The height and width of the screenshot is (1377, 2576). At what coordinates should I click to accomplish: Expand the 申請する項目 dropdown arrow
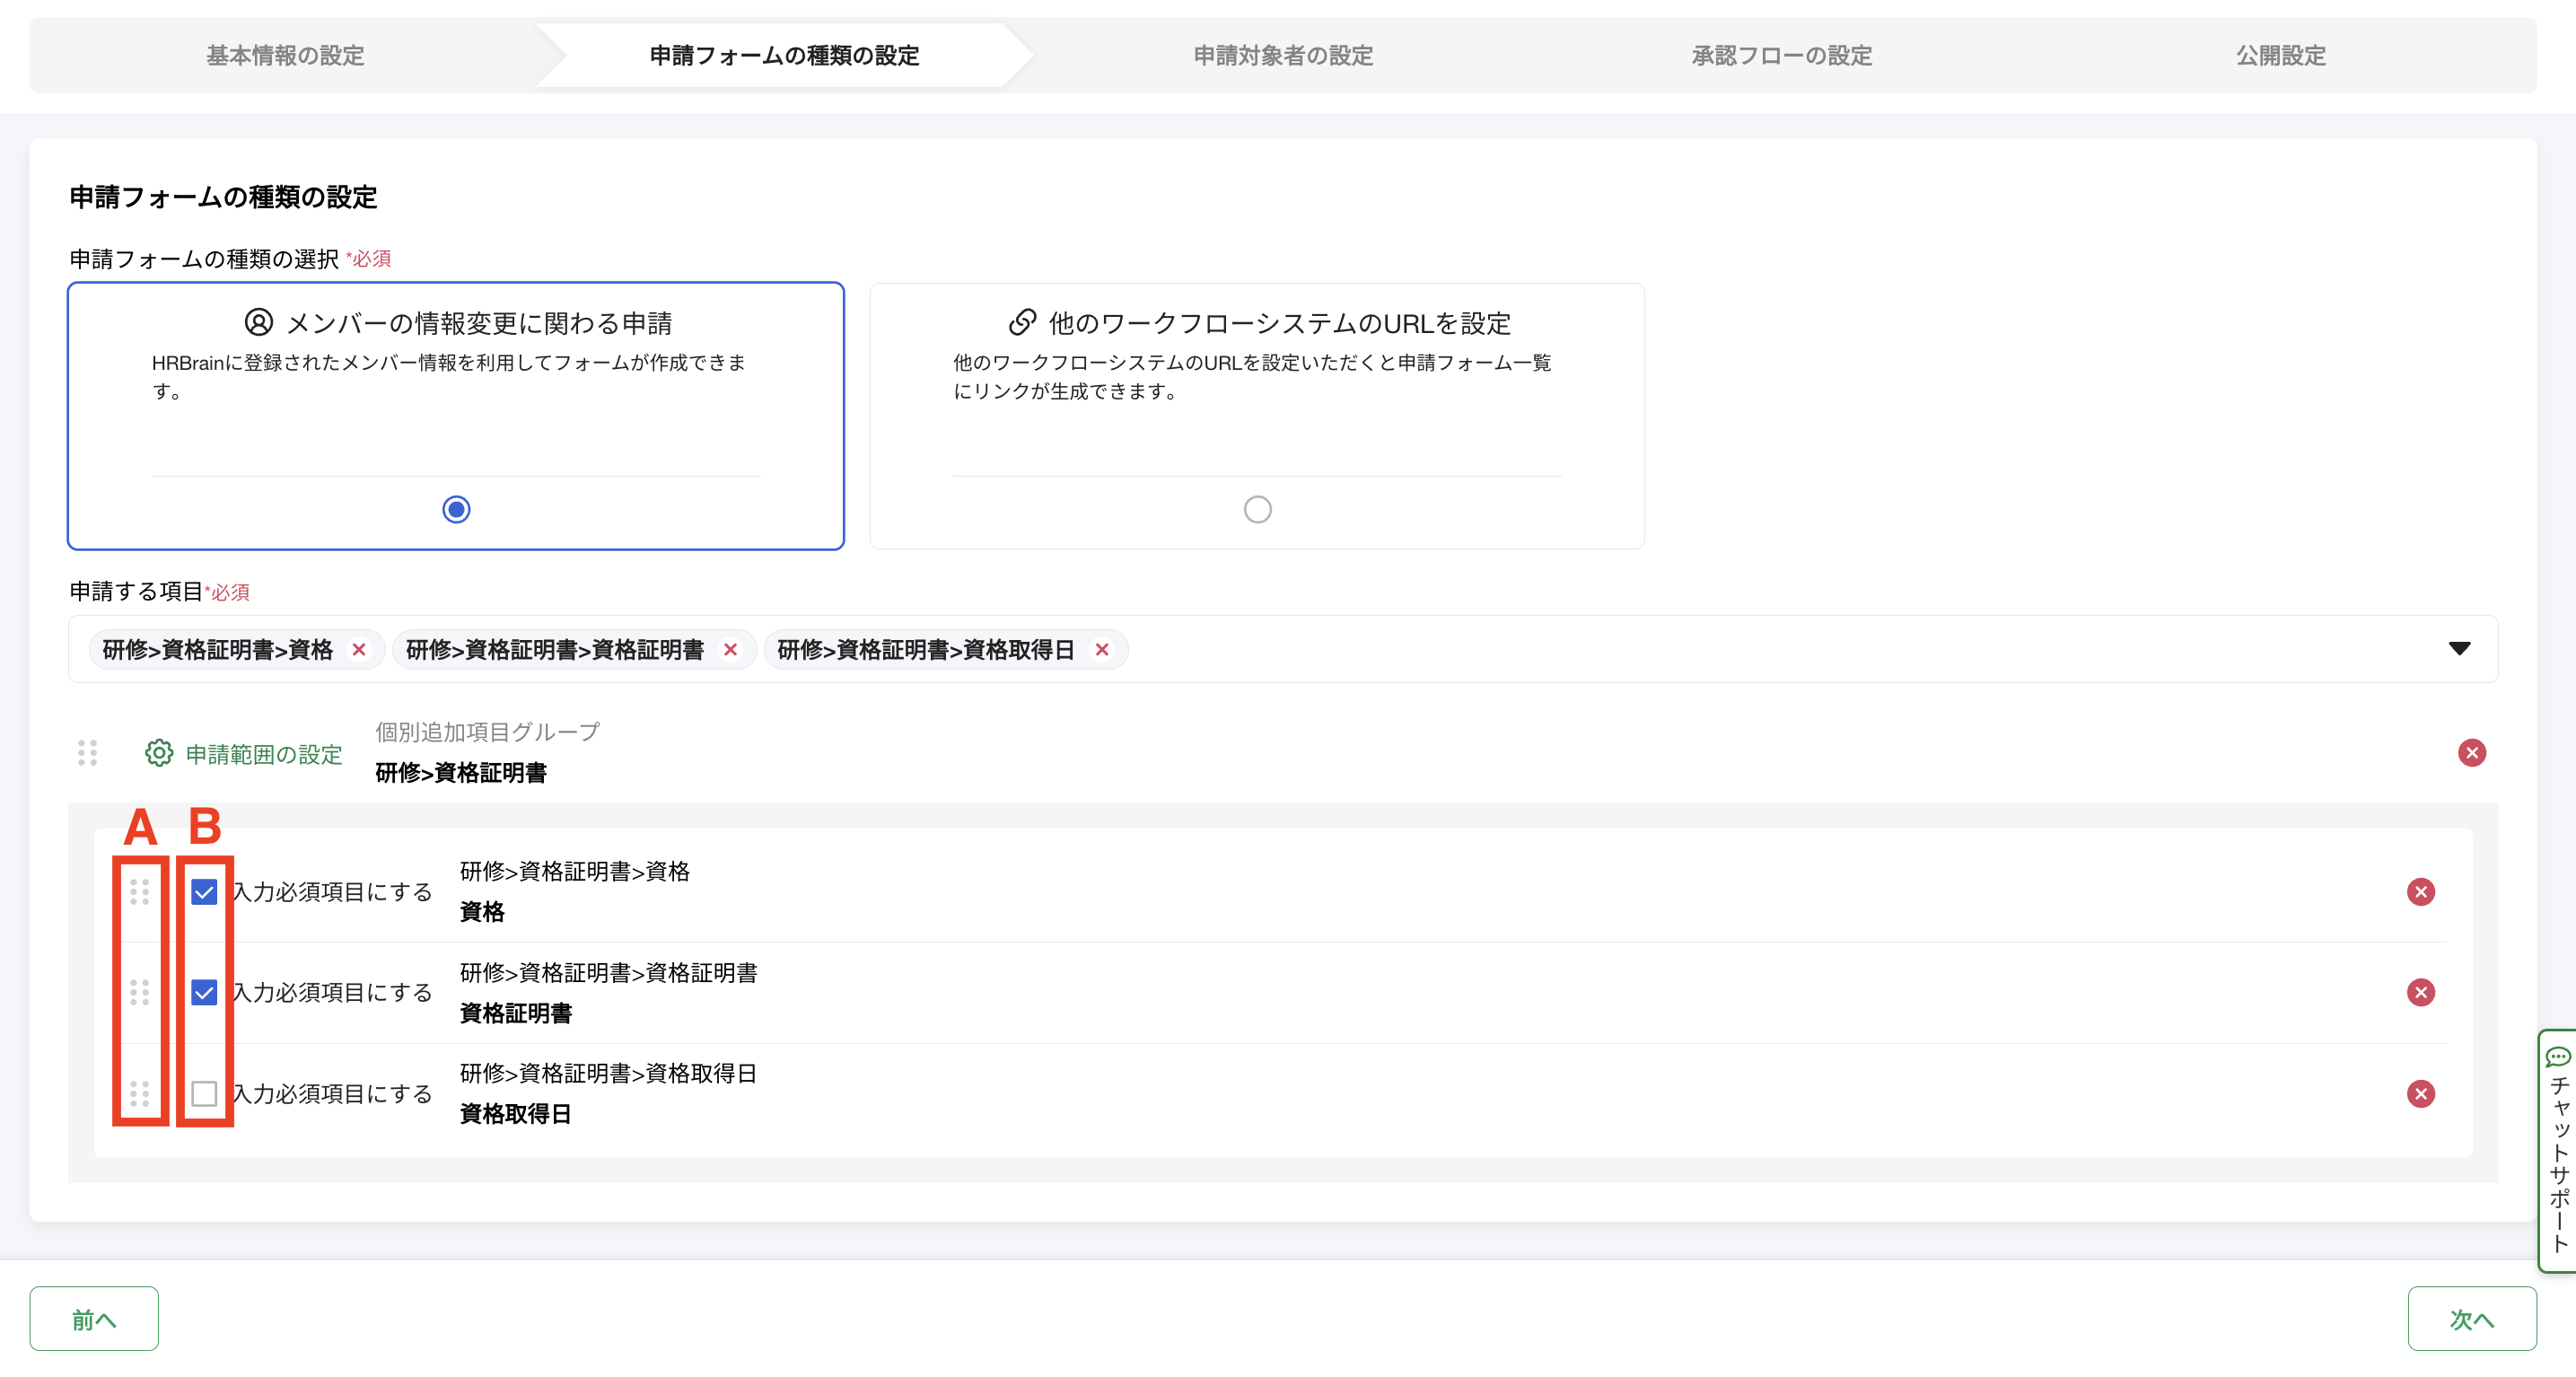click(x=2459, y=649)
